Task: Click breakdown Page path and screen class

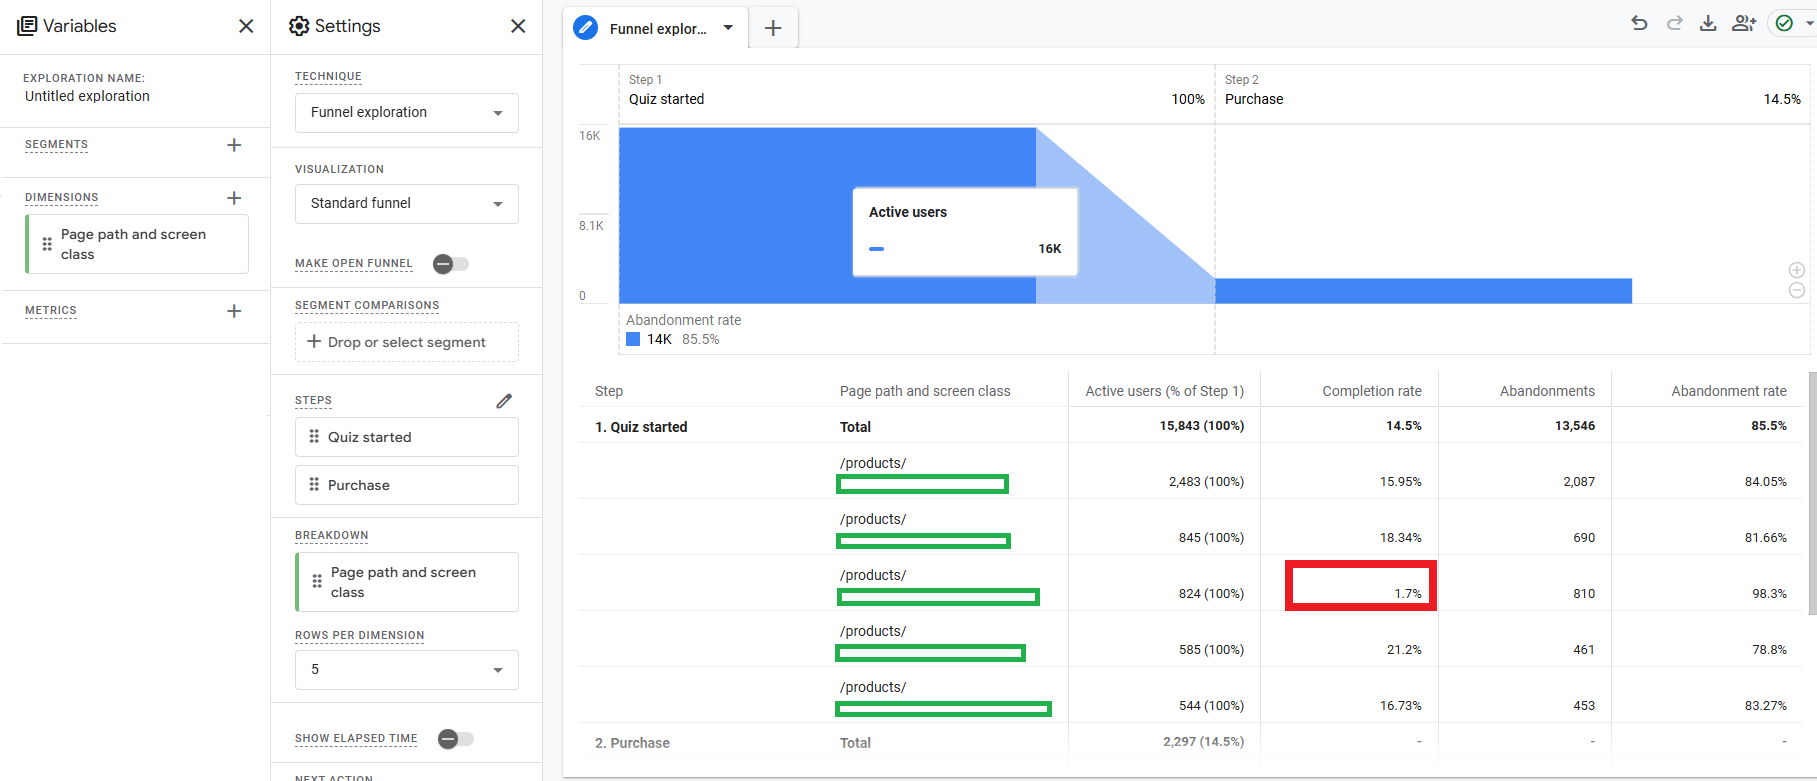Action: (407, 582)
